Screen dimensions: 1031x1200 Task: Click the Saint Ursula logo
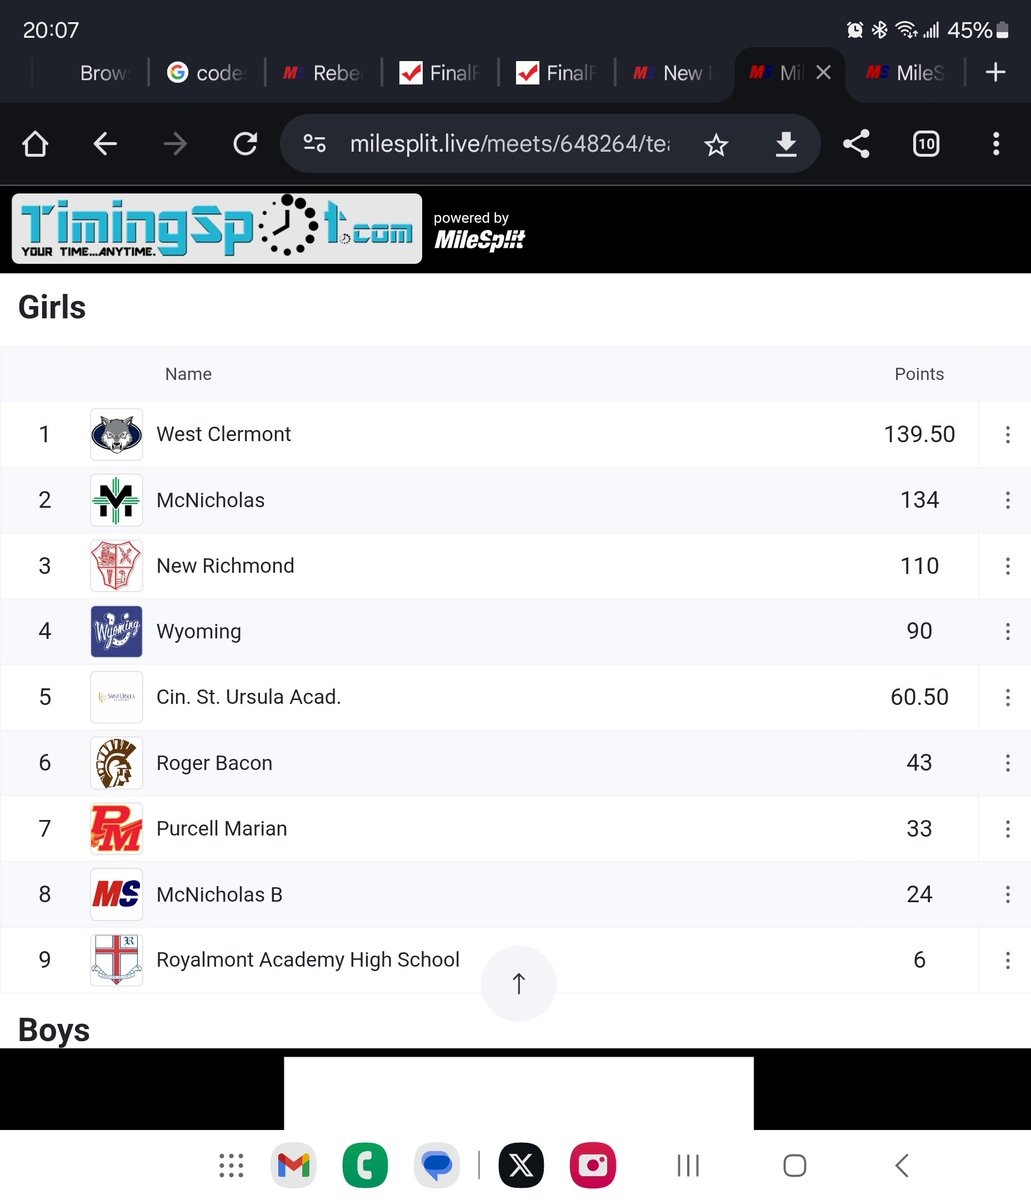pos(116,697)
